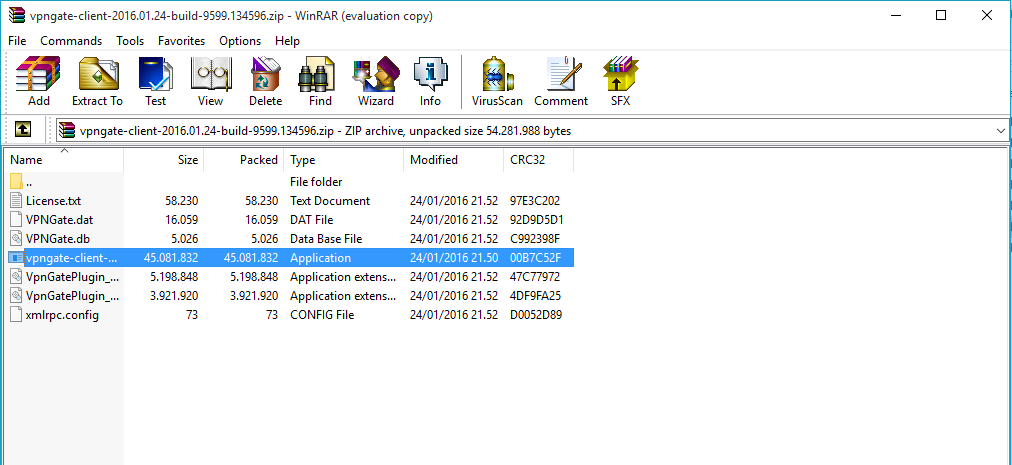Open the Options menu

[240, 41]
